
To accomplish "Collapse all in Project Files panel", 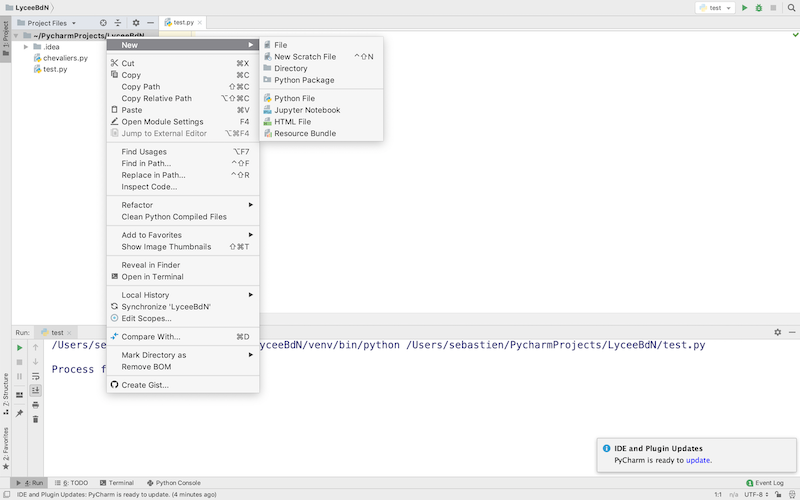I will tap(118, 22).
